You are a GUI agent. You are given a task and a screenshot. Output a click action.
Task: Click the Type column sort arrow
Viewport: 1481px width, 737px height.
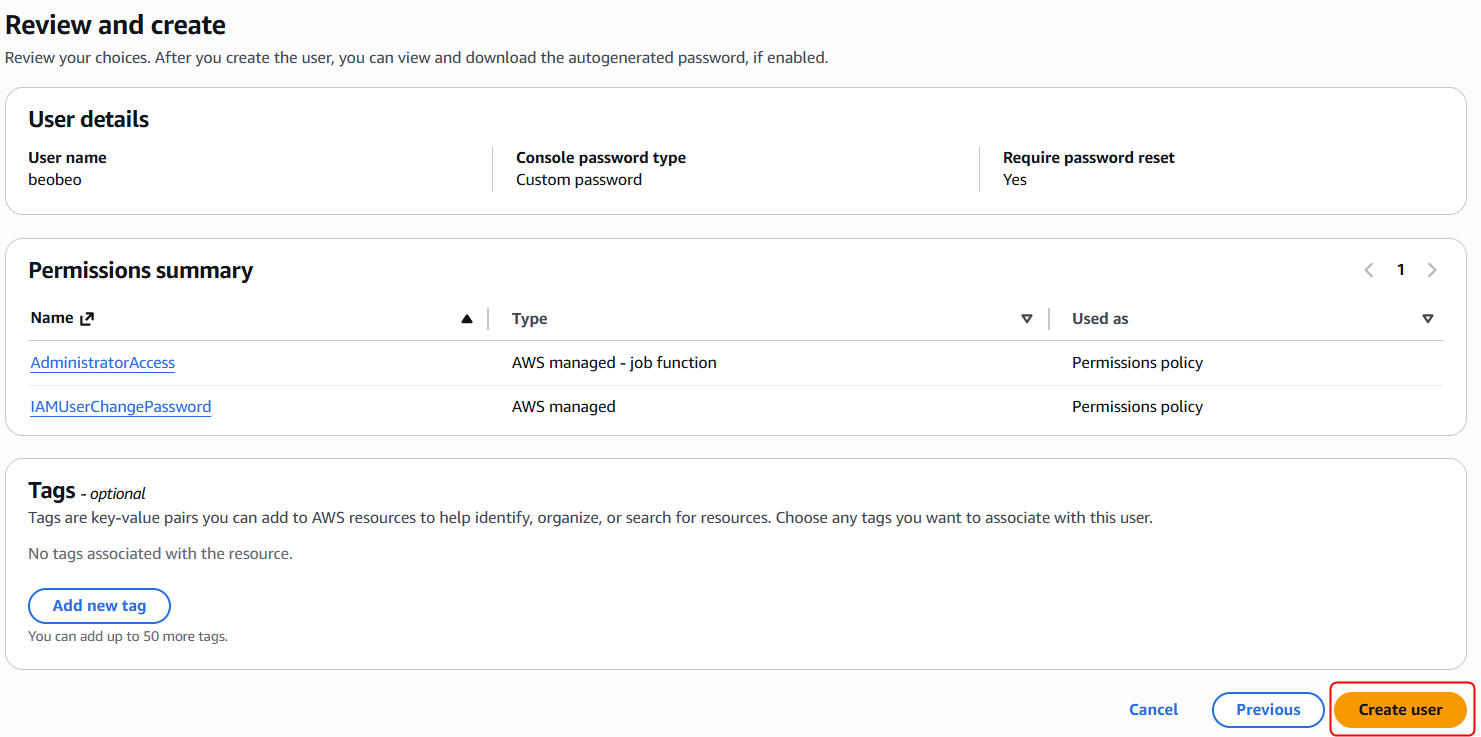[x=1026, y=319]
